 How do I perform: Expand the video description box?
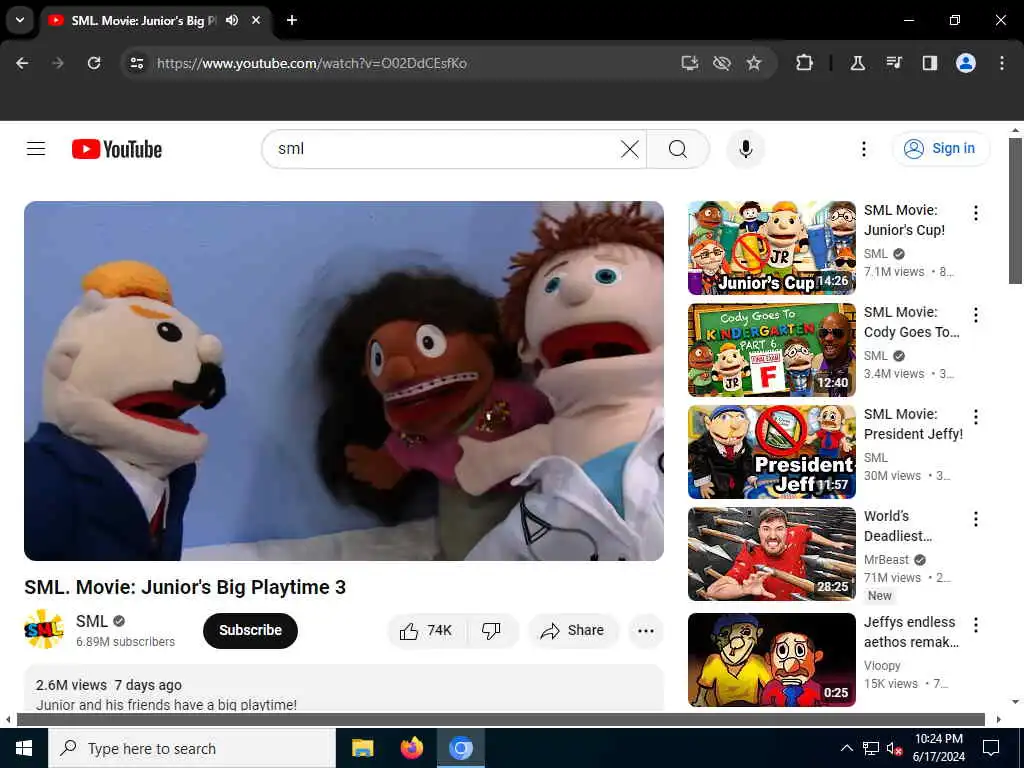[x=344, y=688]
